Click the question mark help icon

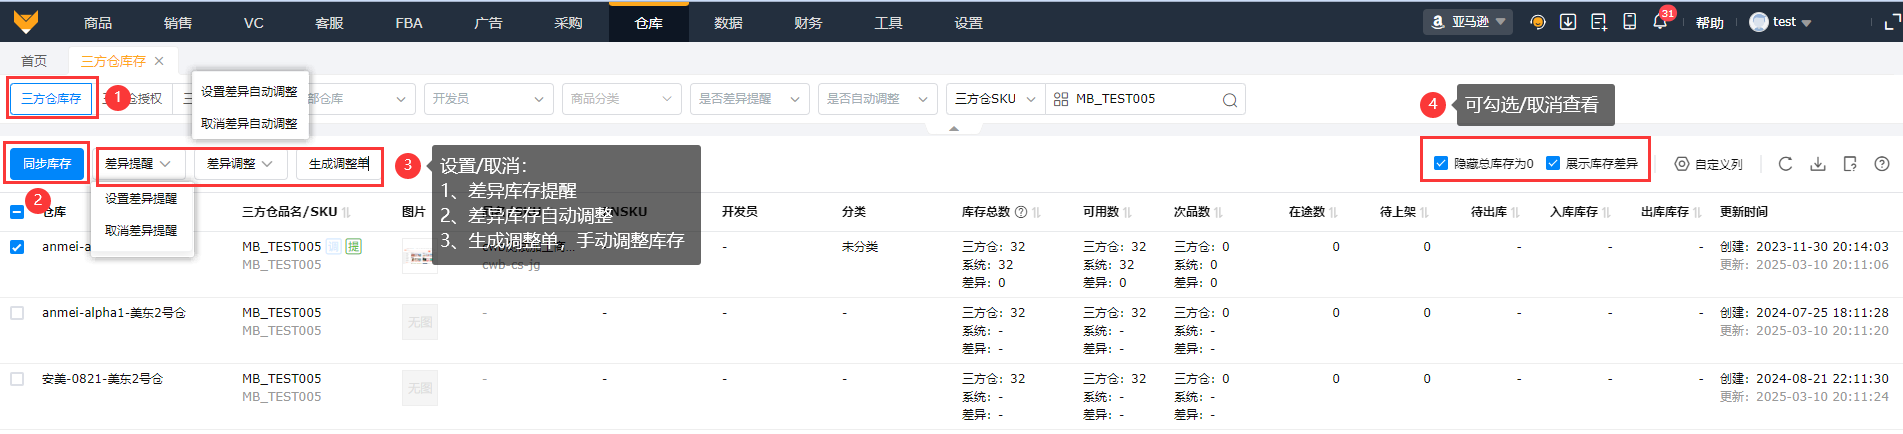point(1882,164)
